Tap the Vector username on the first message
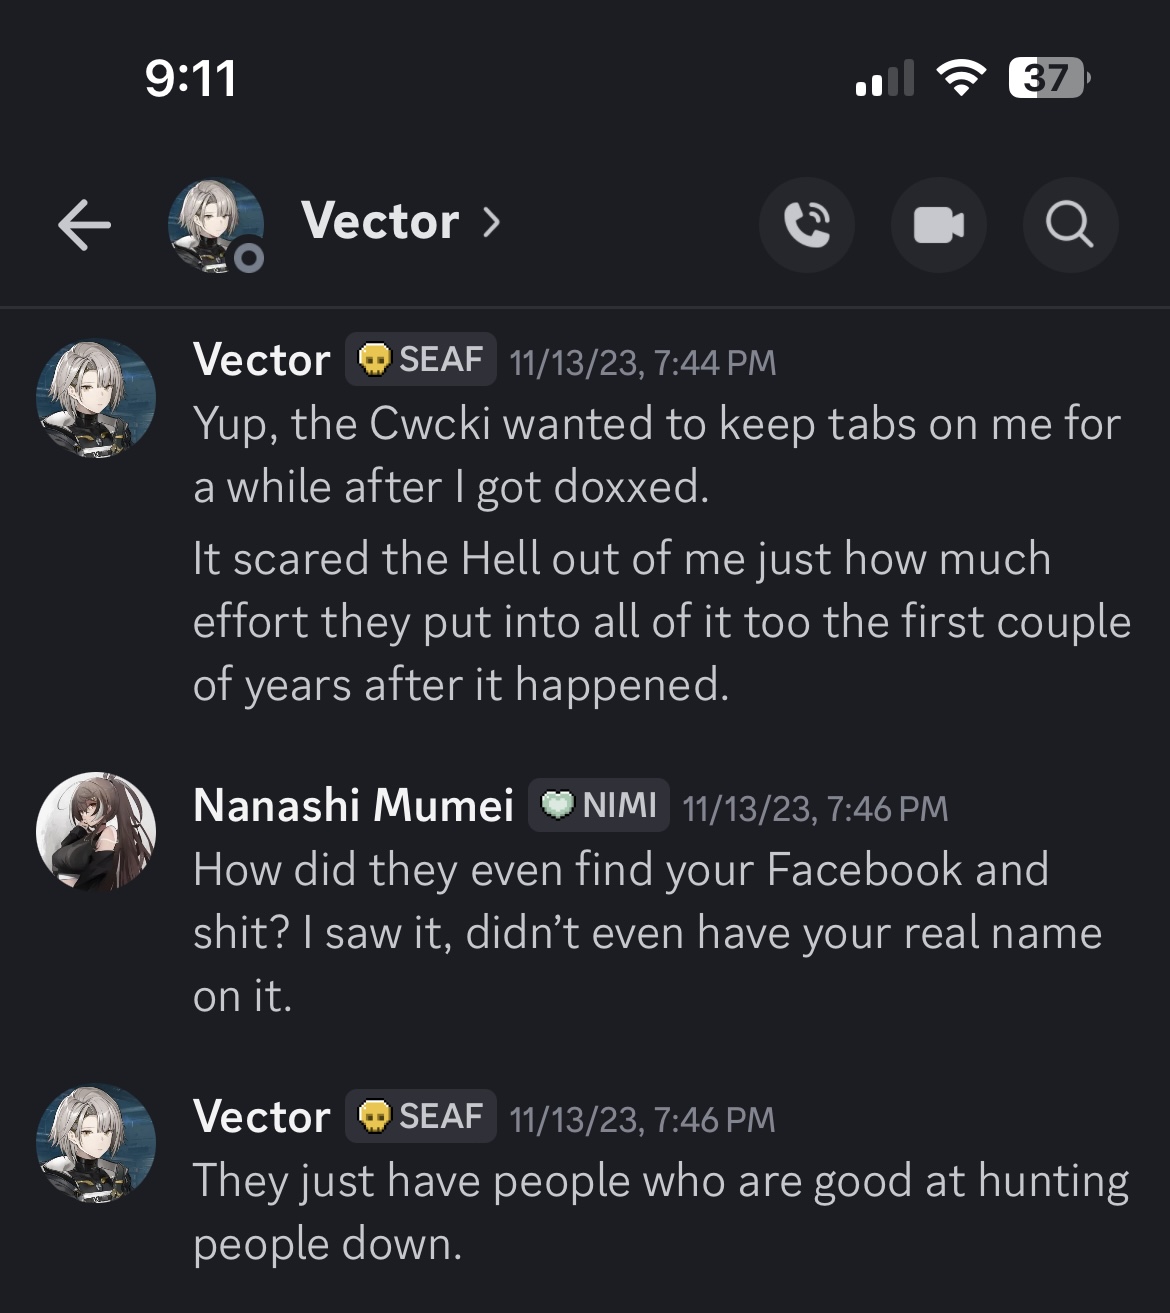This screenshot has height=1313, width=1170. tap(262, 360)
